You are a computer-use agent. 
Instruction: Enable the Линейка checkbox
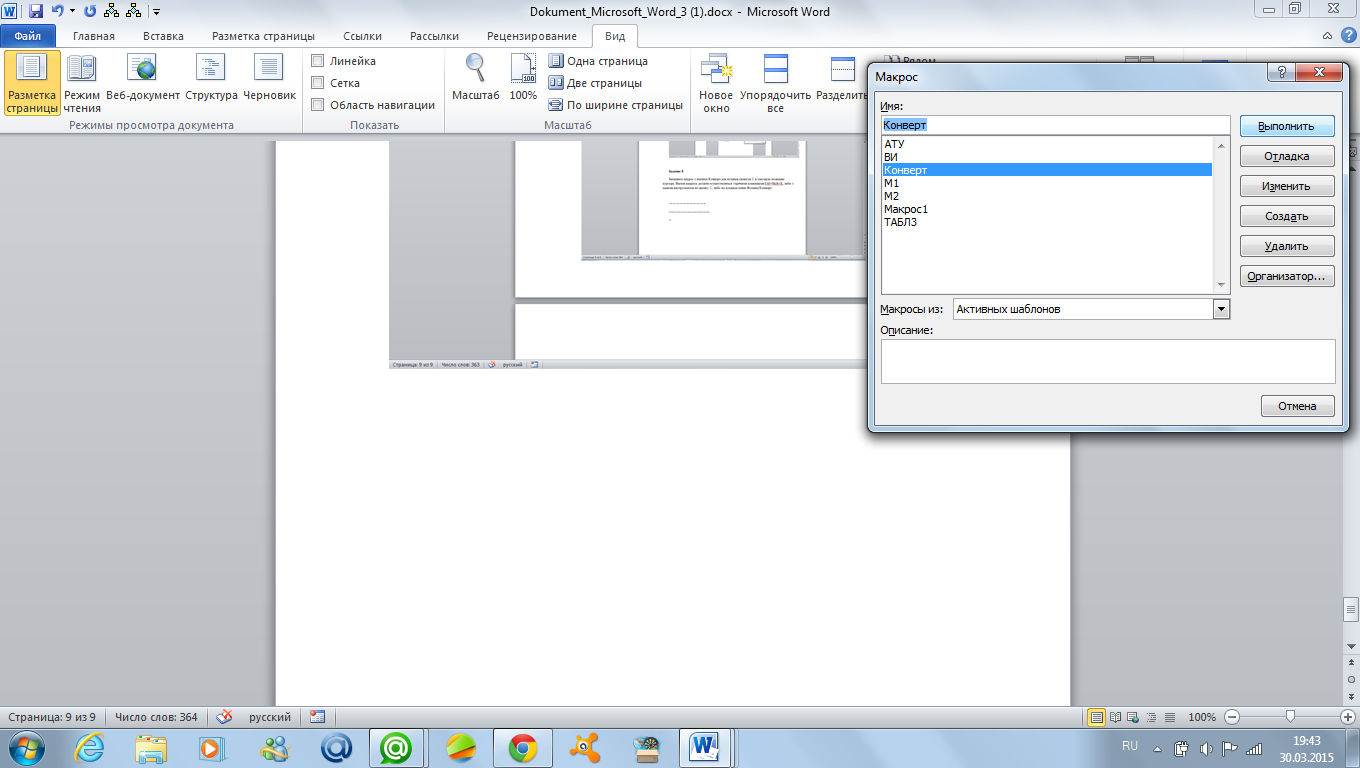coord(318,61)
